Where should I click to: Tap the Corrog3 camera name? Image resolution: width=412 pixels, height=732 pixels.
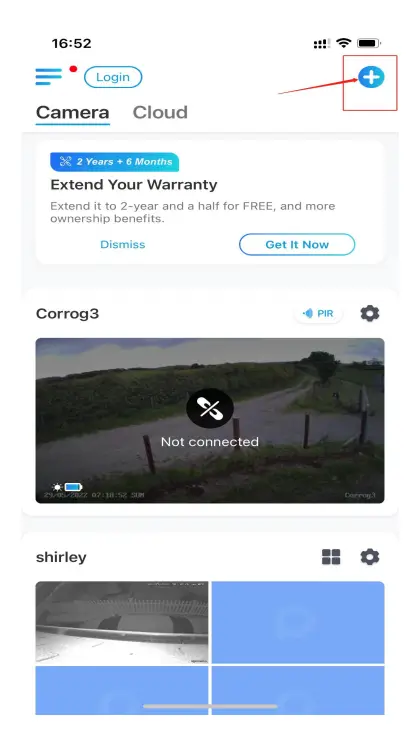(67, 314)
